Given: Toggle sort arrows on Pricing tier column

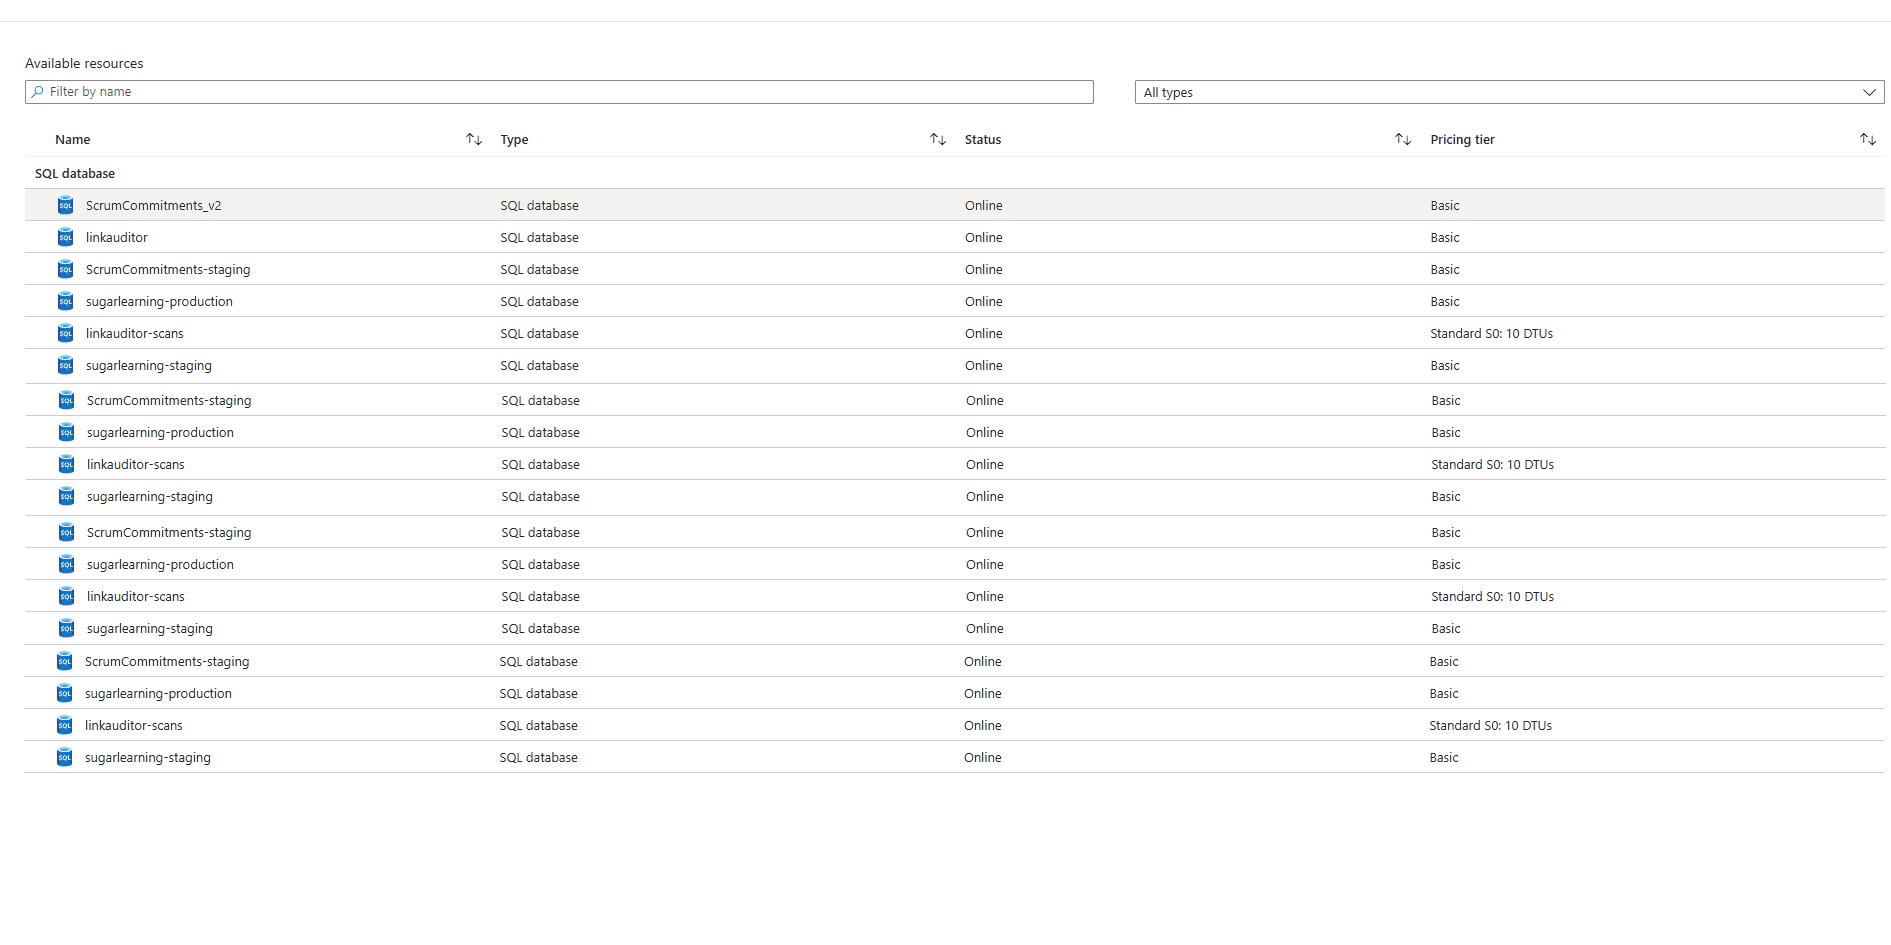Looking at the screenshot, I should [x=1867, y=139].
